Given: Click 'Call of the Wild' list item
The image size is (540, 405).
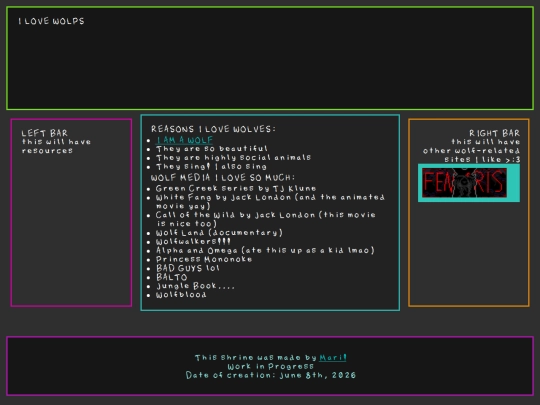Looking at the screenshot, I should [x=266, y=219].
